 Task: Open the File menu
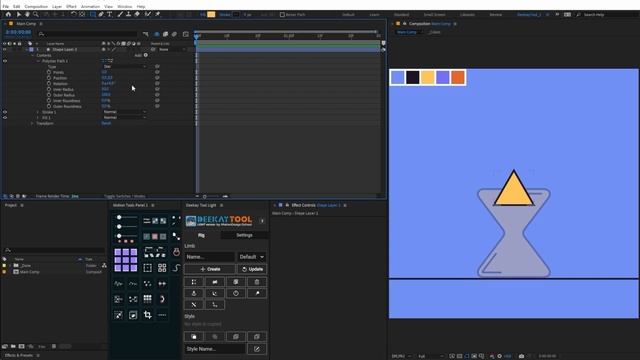coord(5,7)
